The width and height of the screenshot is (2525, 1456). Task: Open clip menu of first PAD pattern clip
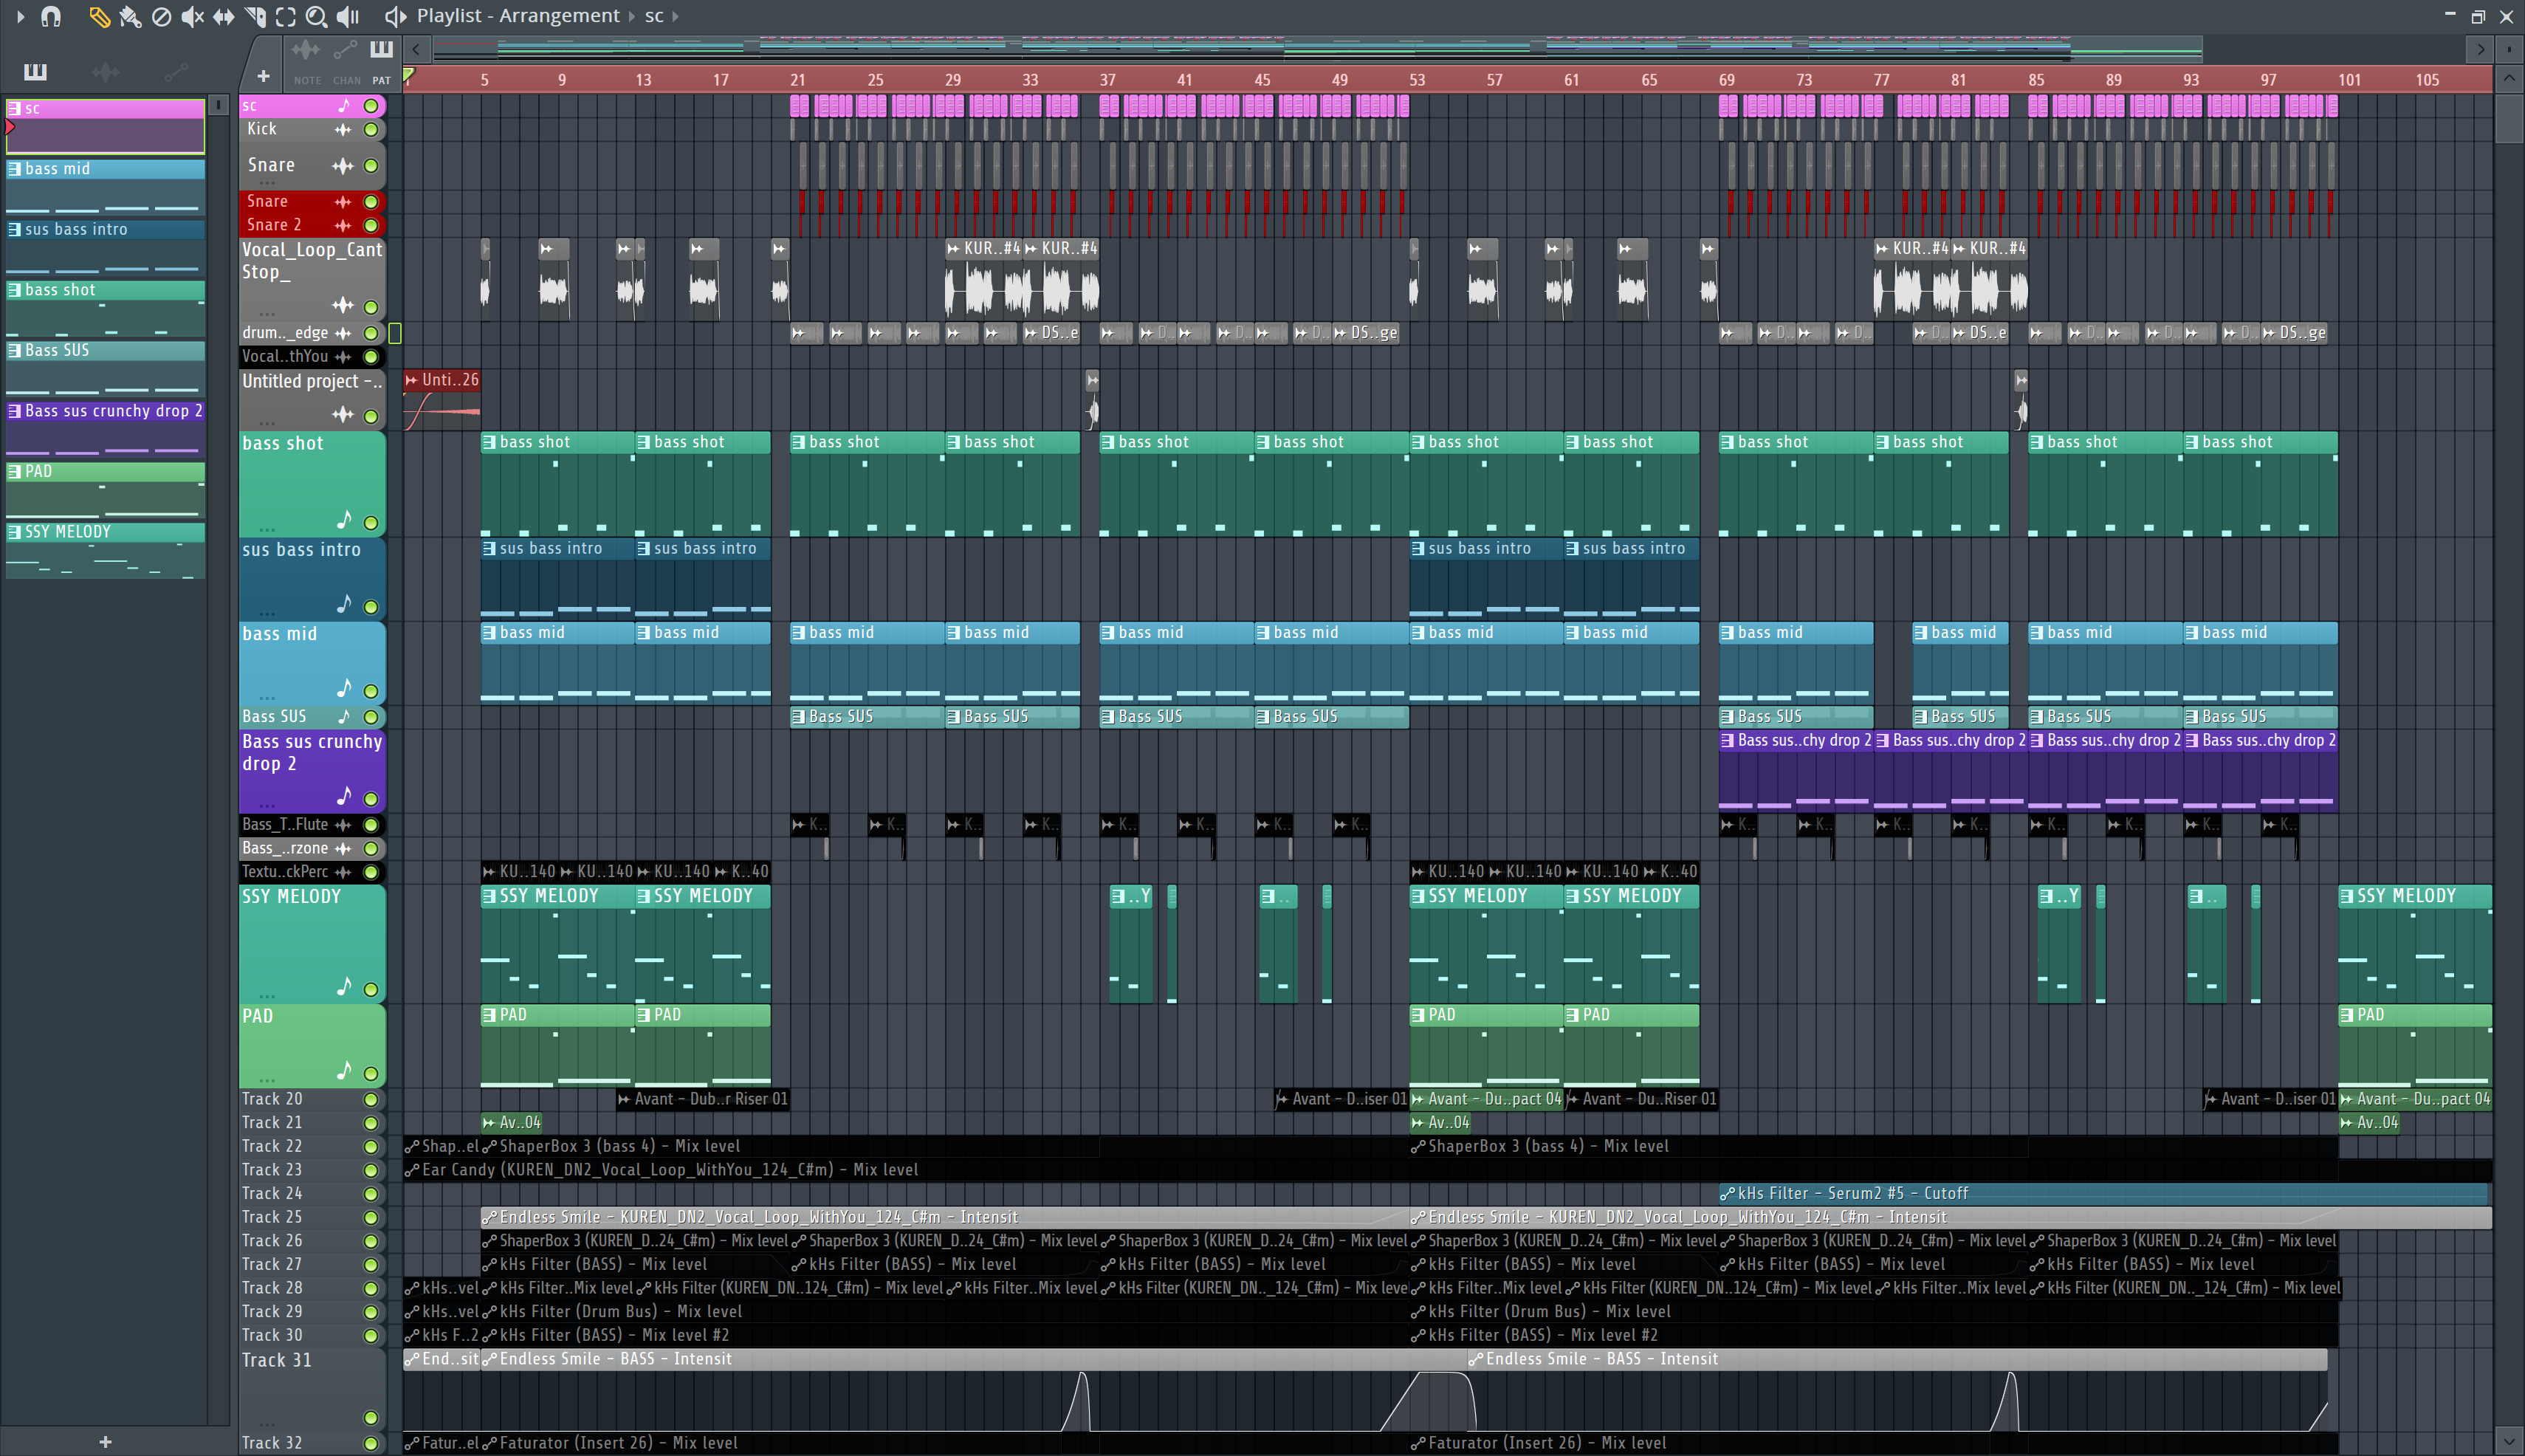pos(489,1015)
